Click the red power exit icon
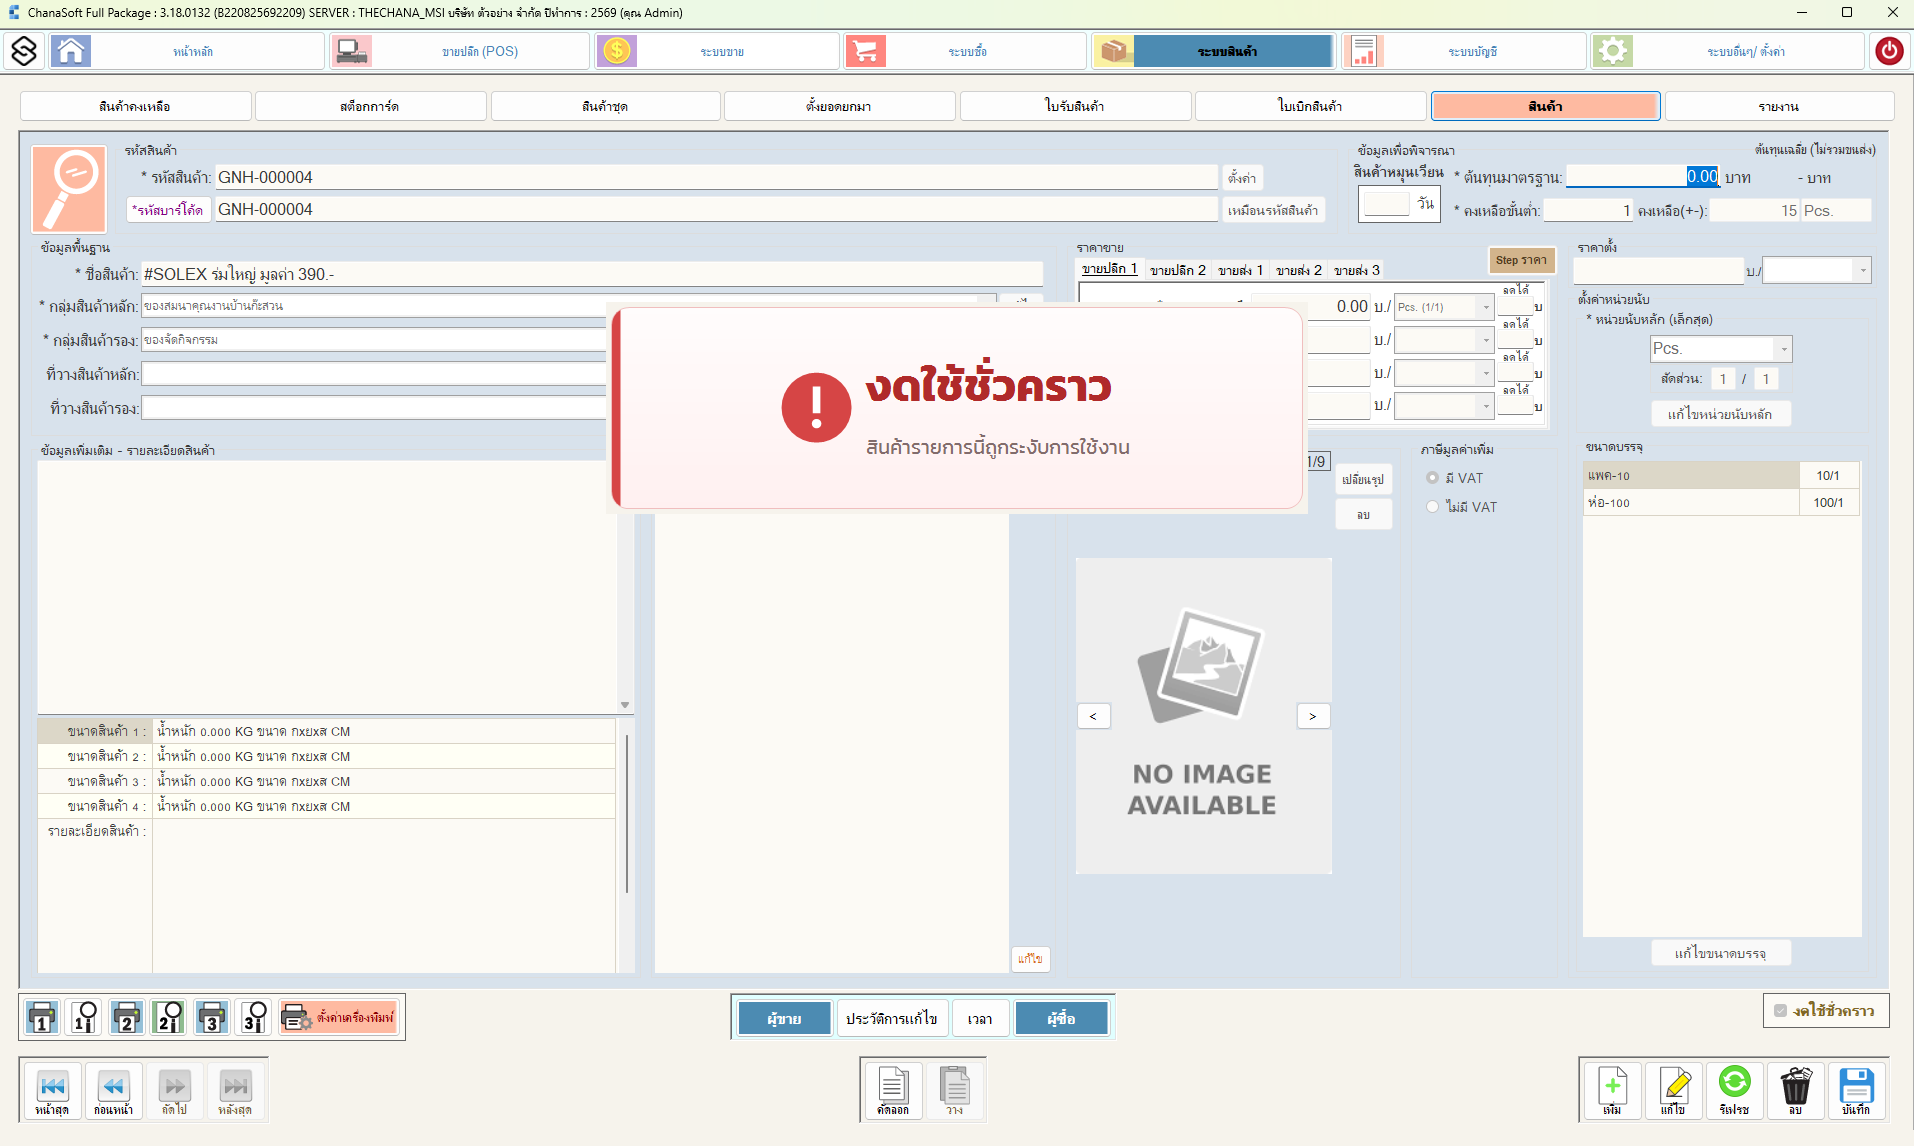This screenshot has width=1914, height=1146. 1889,51
